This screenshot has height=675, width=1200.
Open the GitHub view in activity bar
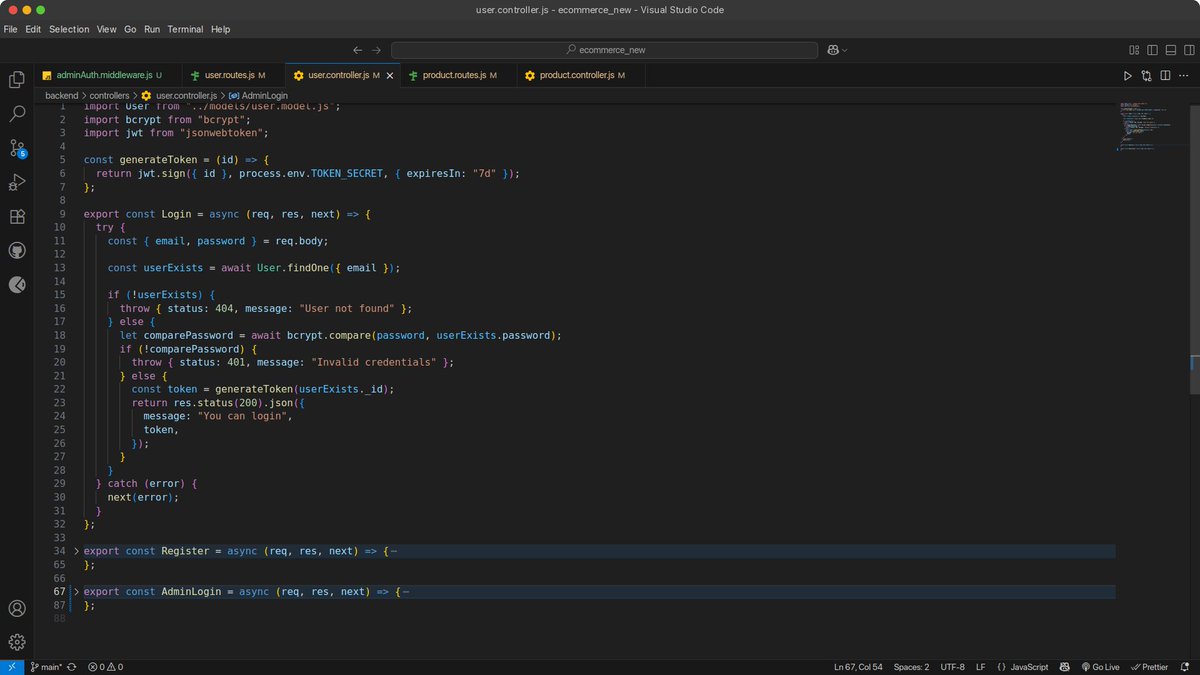[17, 250]
